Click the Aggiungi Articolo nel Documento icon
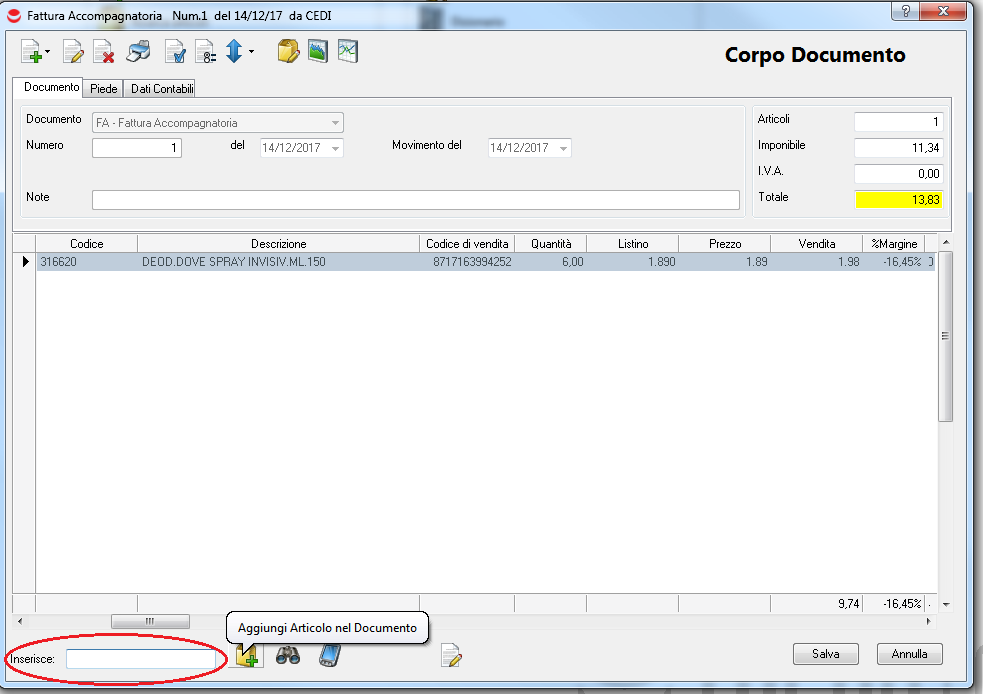This screenshot has height=694, width=983. click(247, 656)
